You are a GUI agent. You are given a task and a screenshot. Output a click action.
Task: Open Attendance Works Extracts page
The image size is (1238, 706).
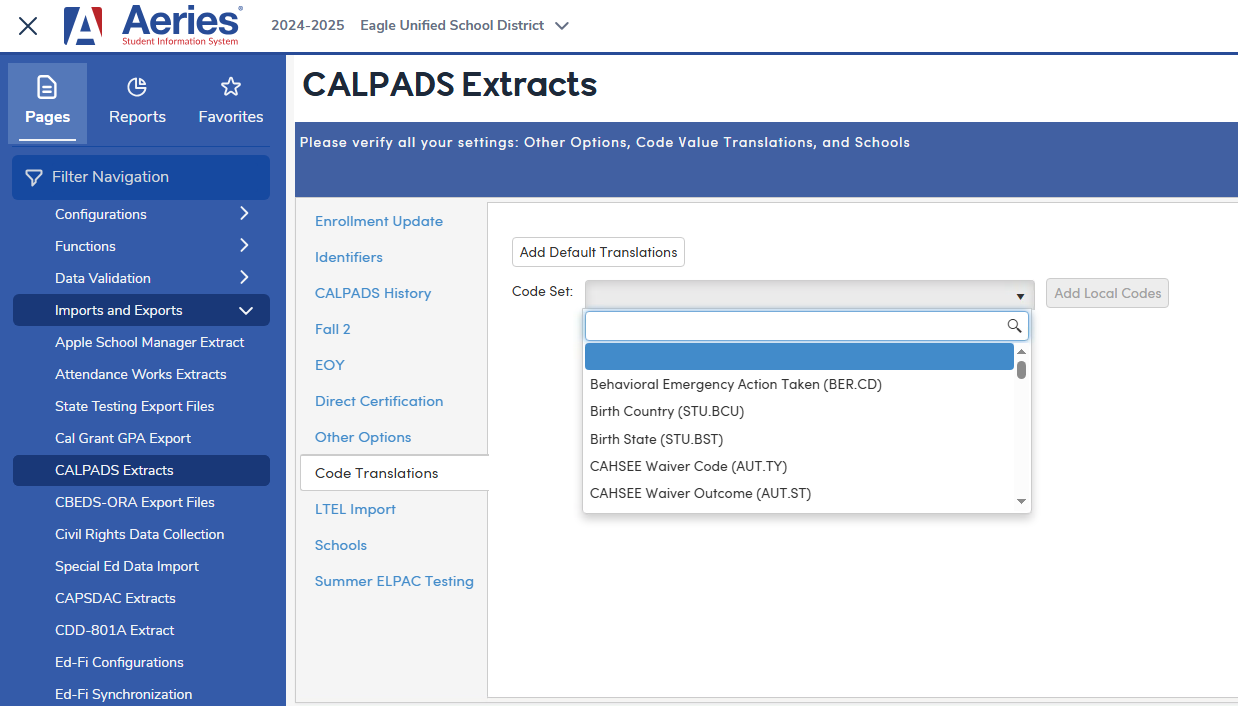(140, 374)
